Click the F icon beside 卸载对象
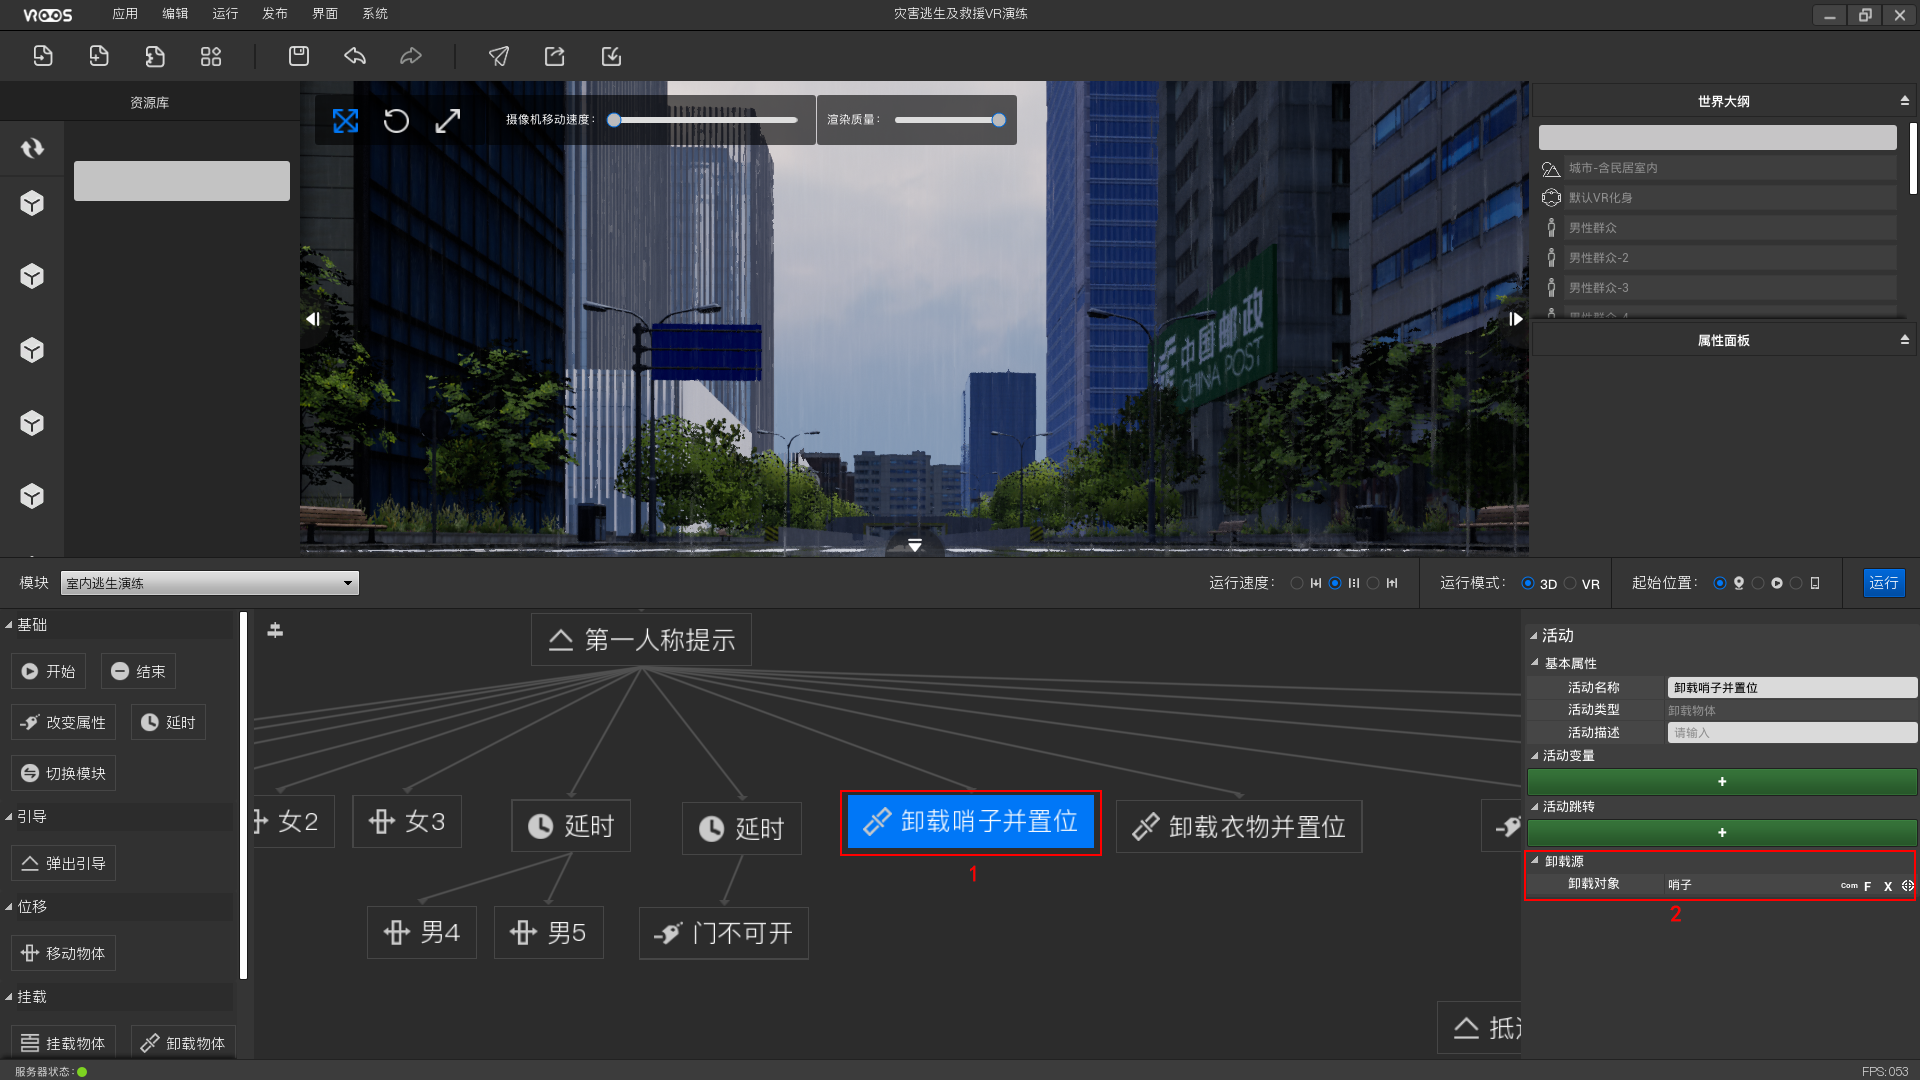Image resolution: width=1920 pixels, height=1080 pixels. [1867, 886]
